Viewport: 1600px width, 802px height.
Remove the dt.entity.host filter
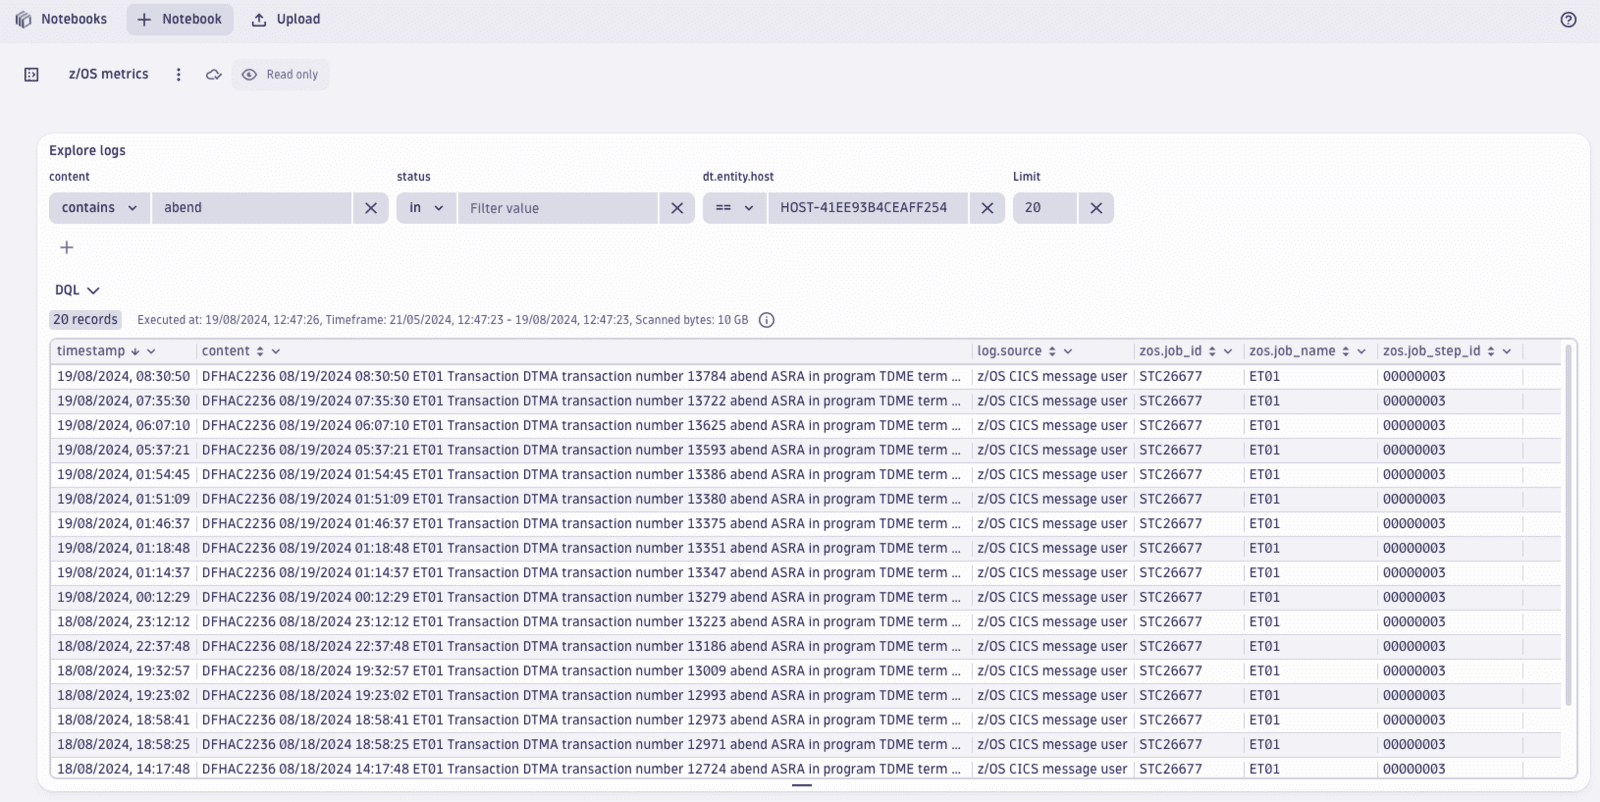(x=987, y=207)
